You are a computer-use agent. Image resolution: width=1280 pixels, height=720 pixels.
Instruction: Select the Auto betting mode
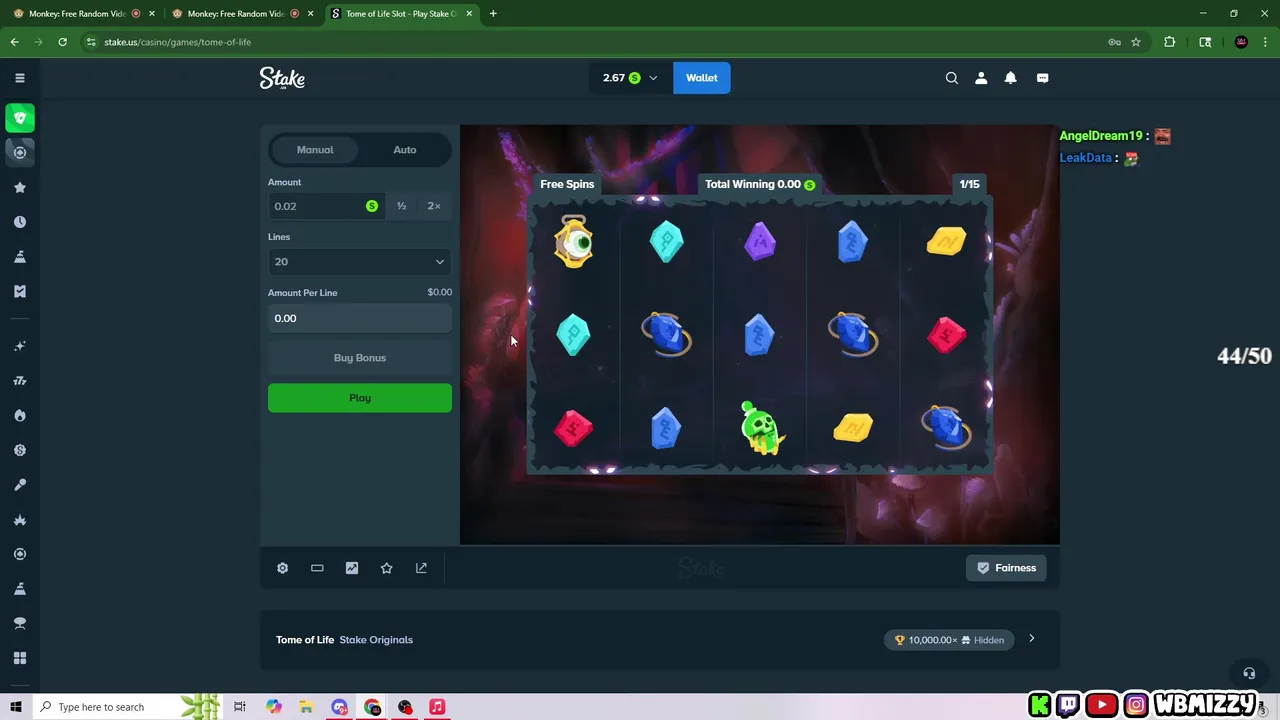[x=405, y=150]
